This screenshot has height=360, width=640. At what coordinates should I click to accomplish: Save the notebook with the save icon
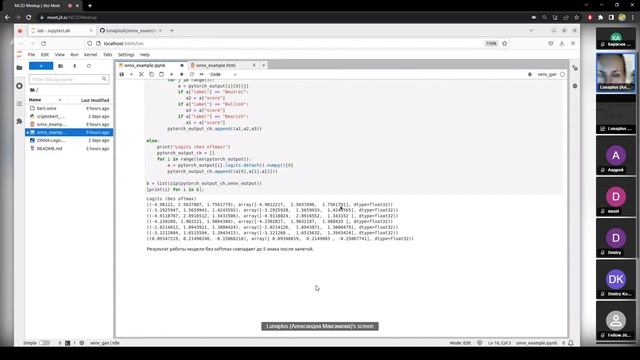coord(122,74)
